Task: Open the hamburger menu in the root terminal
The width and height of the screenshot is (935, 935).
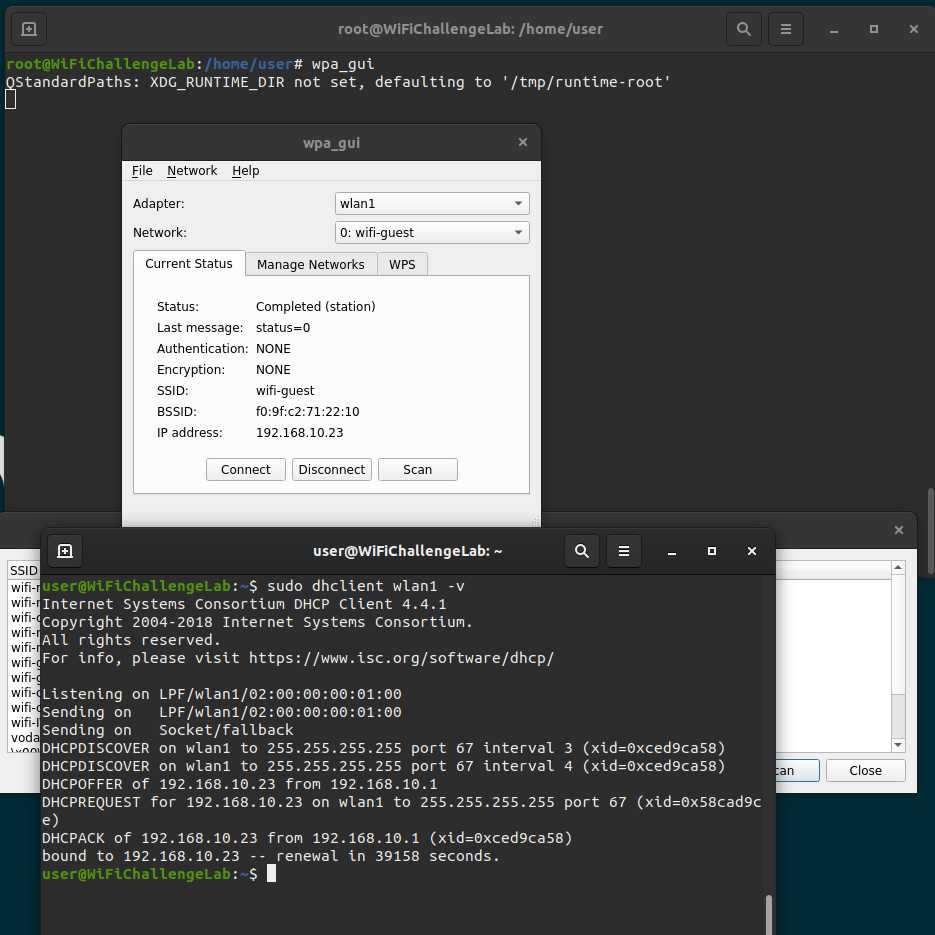Action: (787, 29)
